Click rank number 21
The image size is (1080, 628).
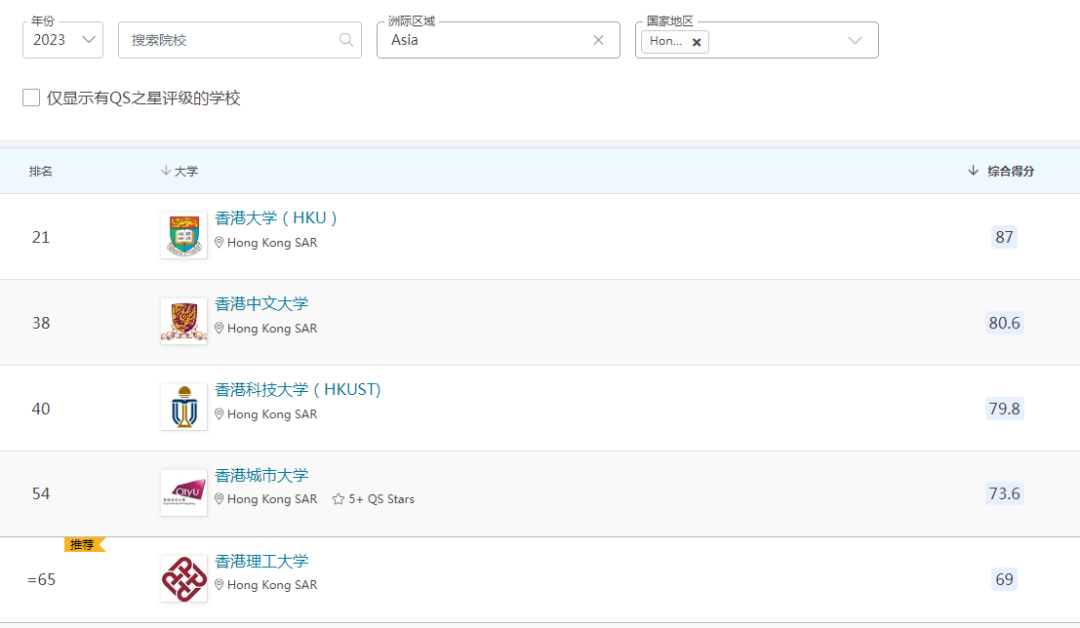pyautogui.click(x=41, y=238)
